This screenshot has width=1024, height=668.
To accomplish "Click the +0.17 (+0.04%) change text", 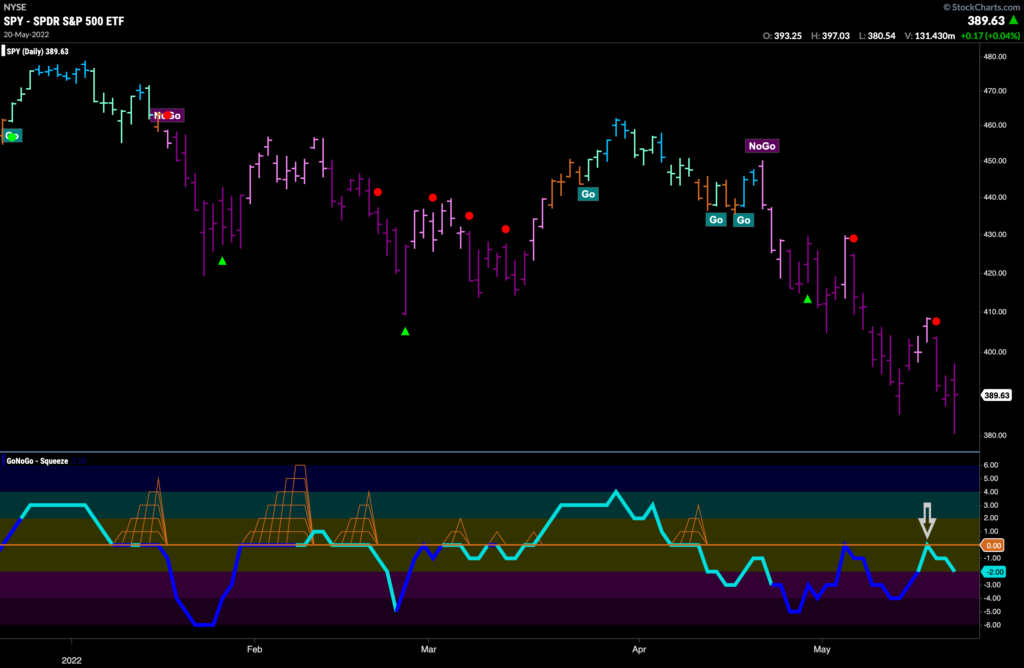I will (990, 36).
